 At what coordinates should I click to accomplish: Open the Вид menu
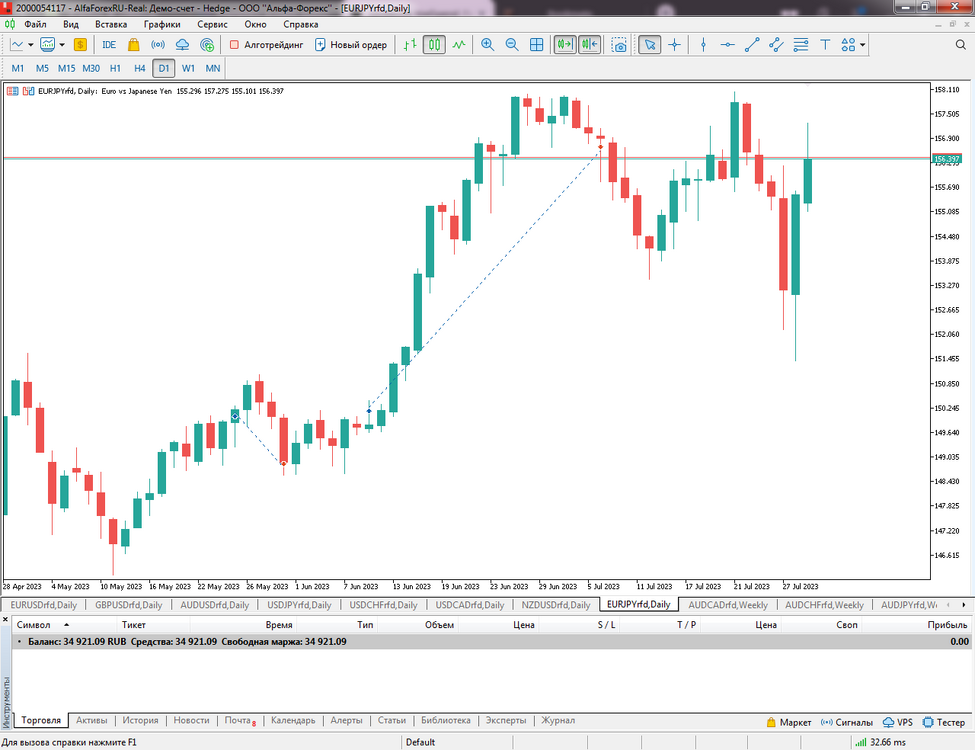[x=71, y=24]
